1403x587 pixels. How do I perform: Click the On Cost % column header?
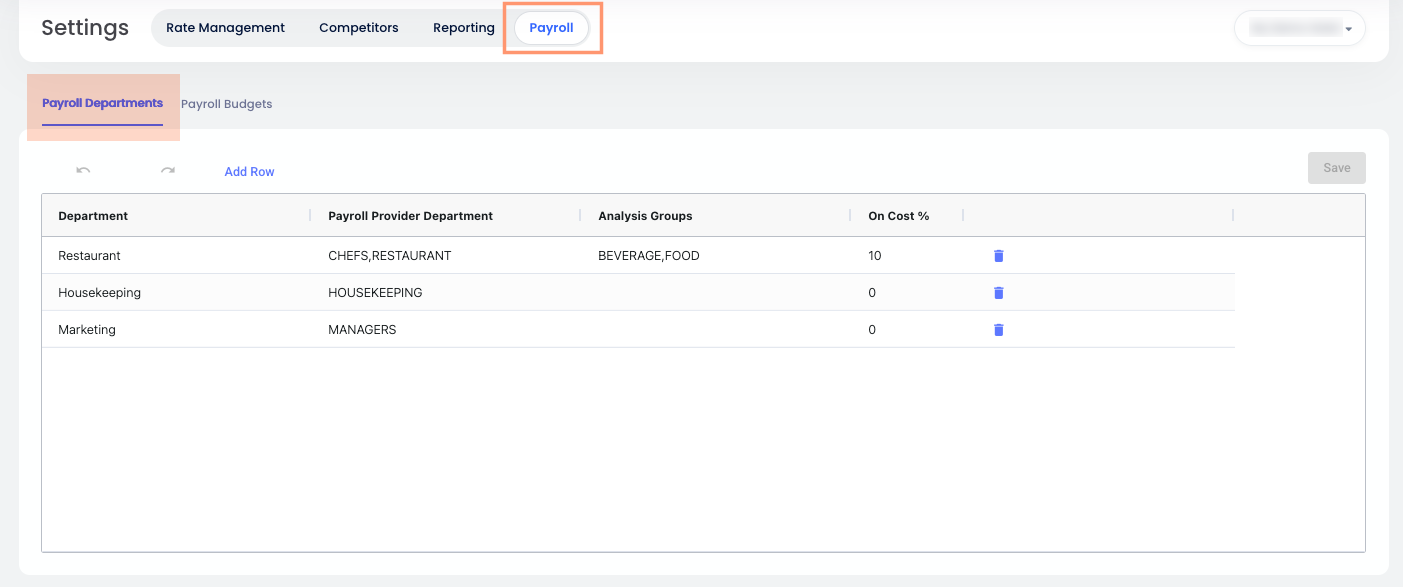pos(898,216)
